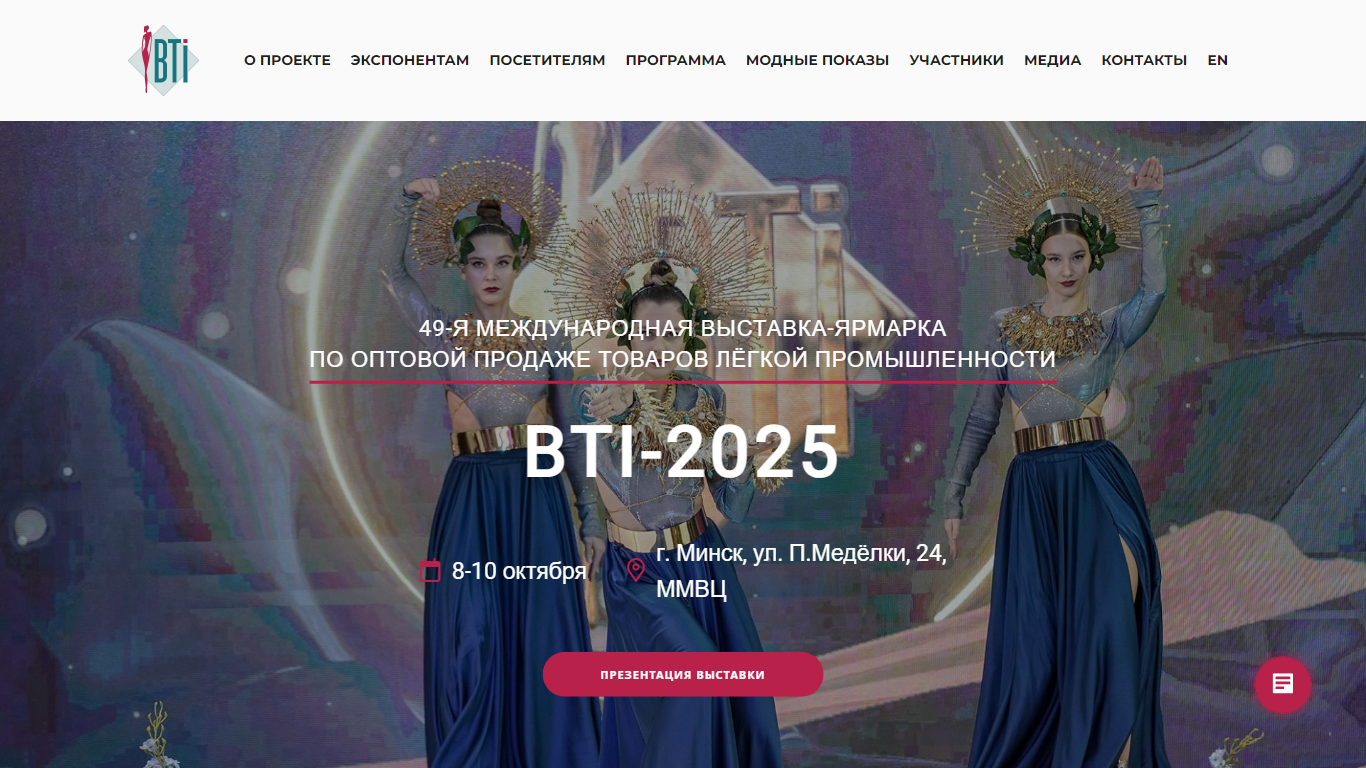
Task: Click the BTI-2025 heading
Action: click(x=682, y=452)
